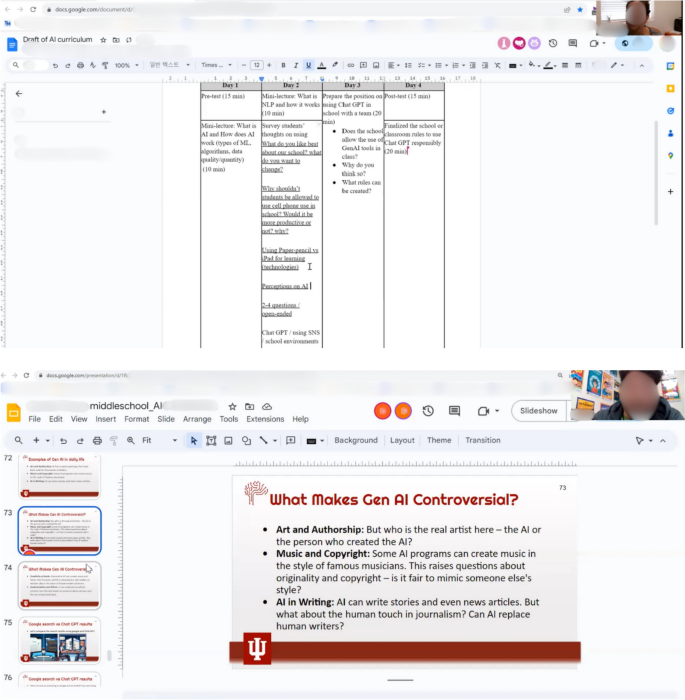685x700 pixels.
Task: Star the Draft of AI curriculum document
Action: pyautogui.click(x=103, y=40)
